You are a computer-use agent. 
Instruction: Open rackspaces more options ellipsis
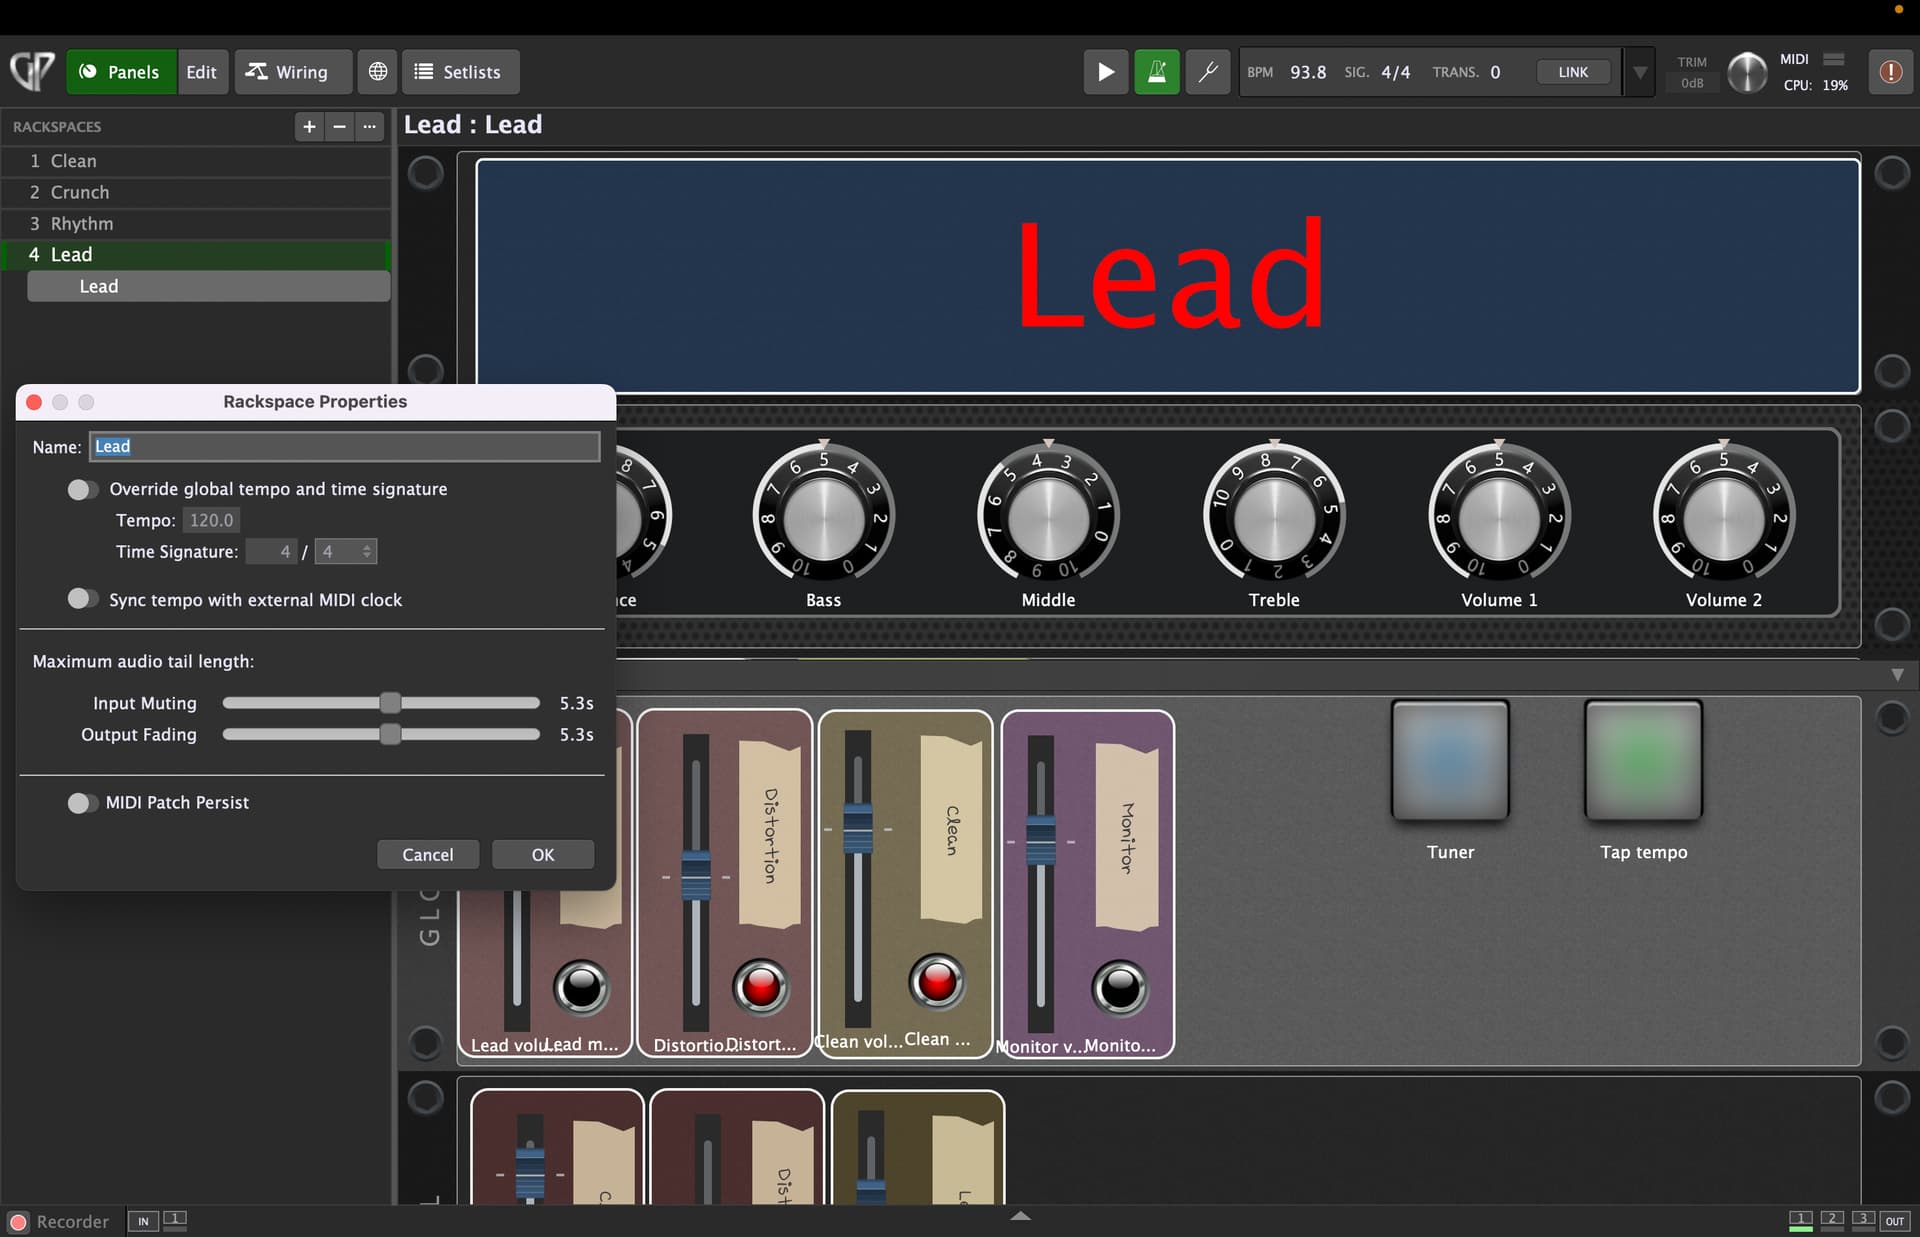coord(369,127)
